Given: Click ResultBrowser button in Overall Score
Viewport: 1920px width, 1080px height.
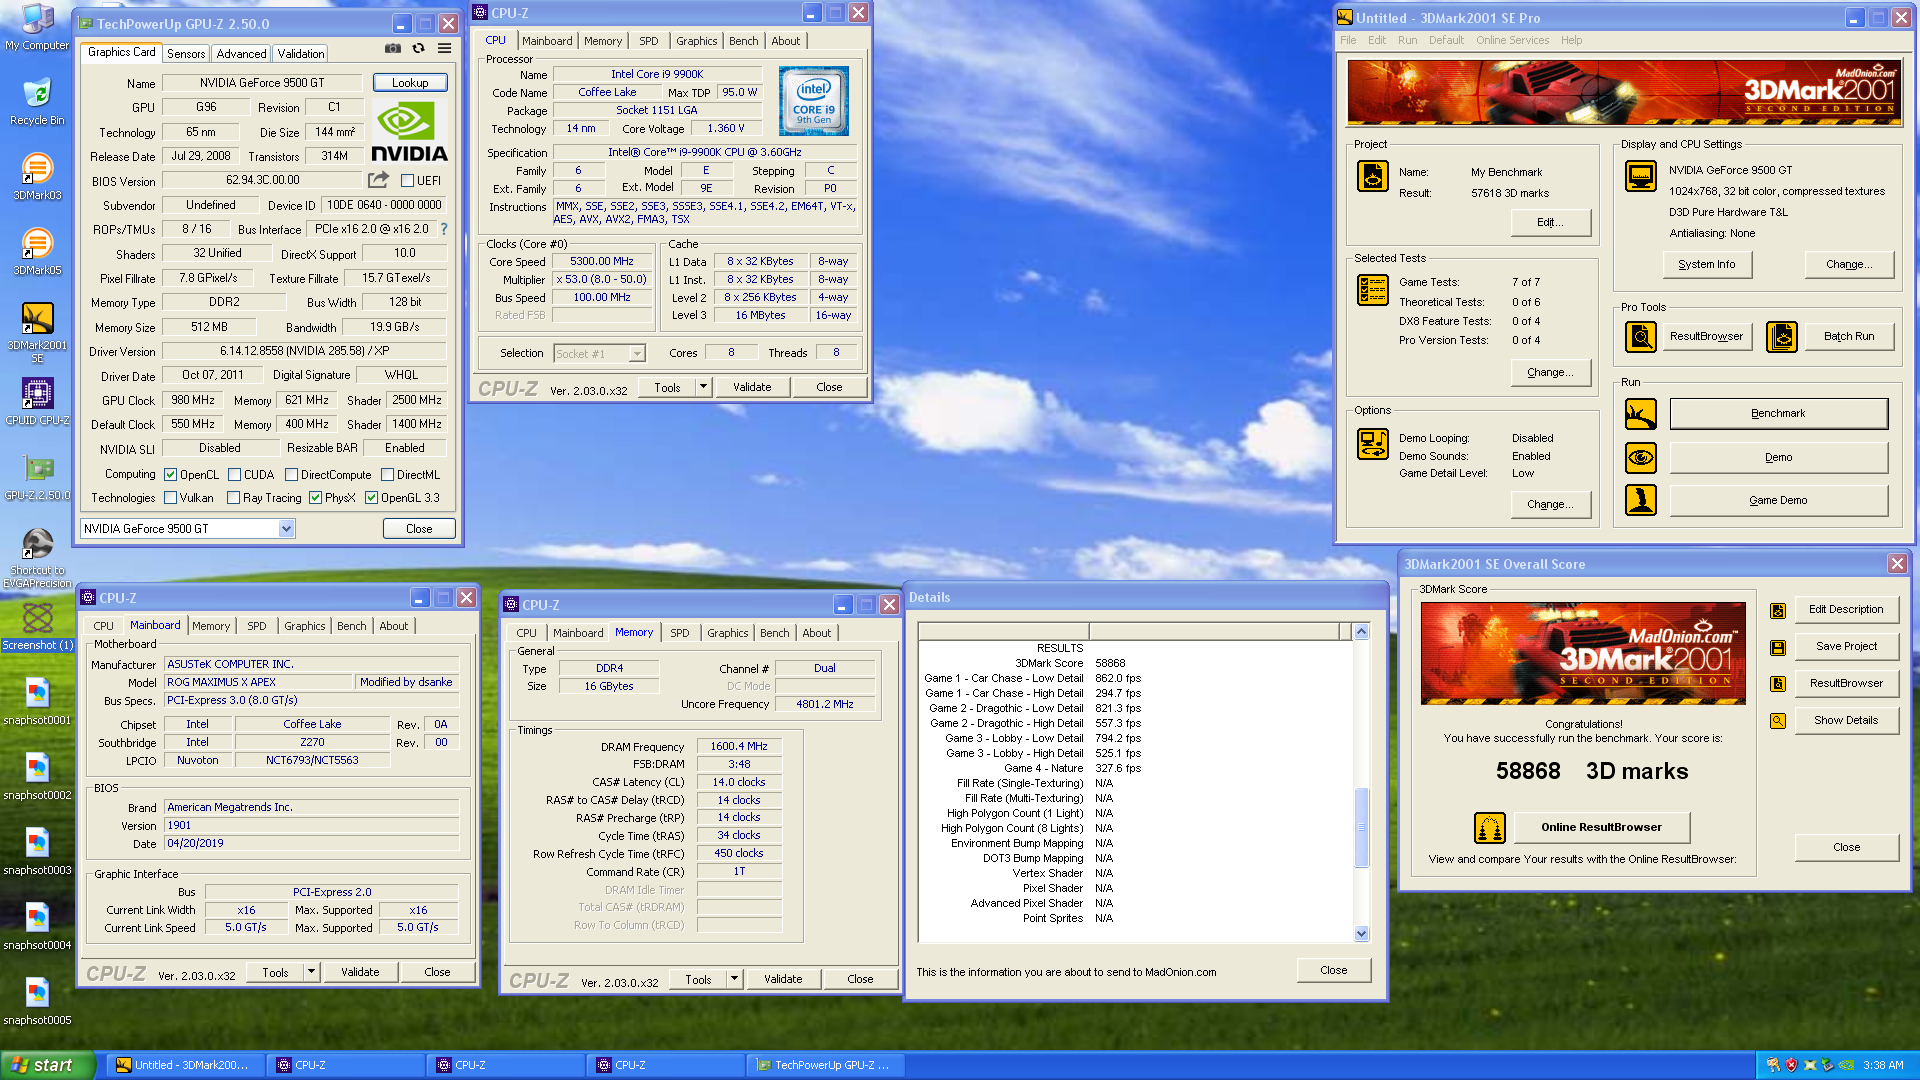Looking at the screenshot, I should (1846, 684).
